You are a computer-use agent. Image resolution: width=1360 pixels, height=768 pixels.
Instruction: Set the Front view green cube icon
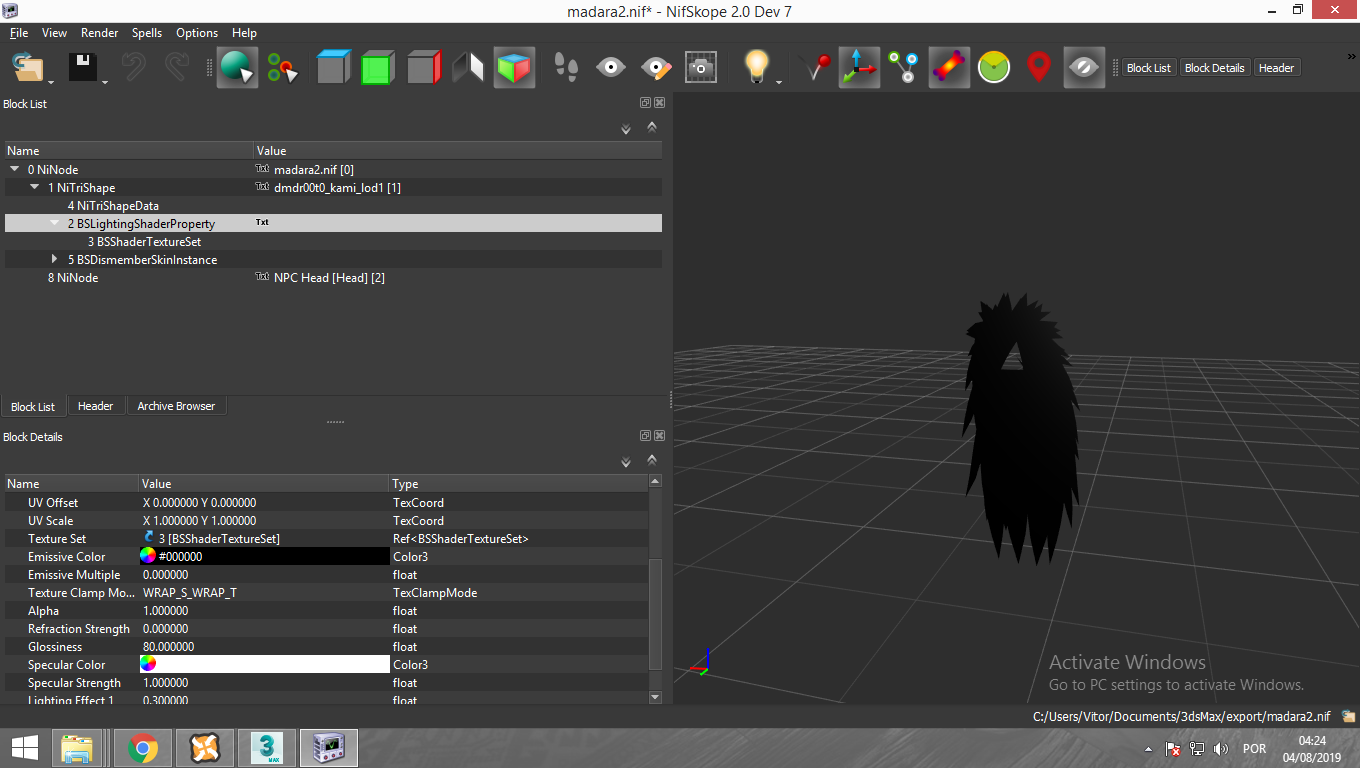click(378, 68)
